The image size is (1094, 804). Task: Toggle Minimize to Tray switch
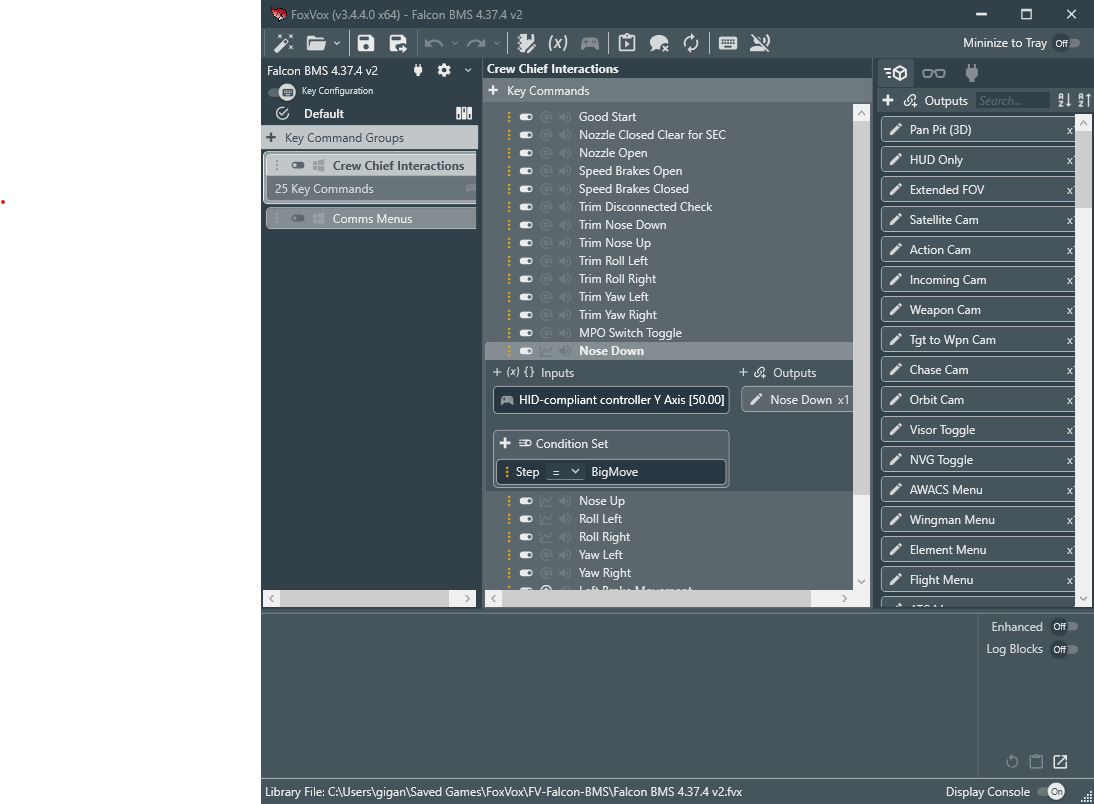(x=1067, y=43)
